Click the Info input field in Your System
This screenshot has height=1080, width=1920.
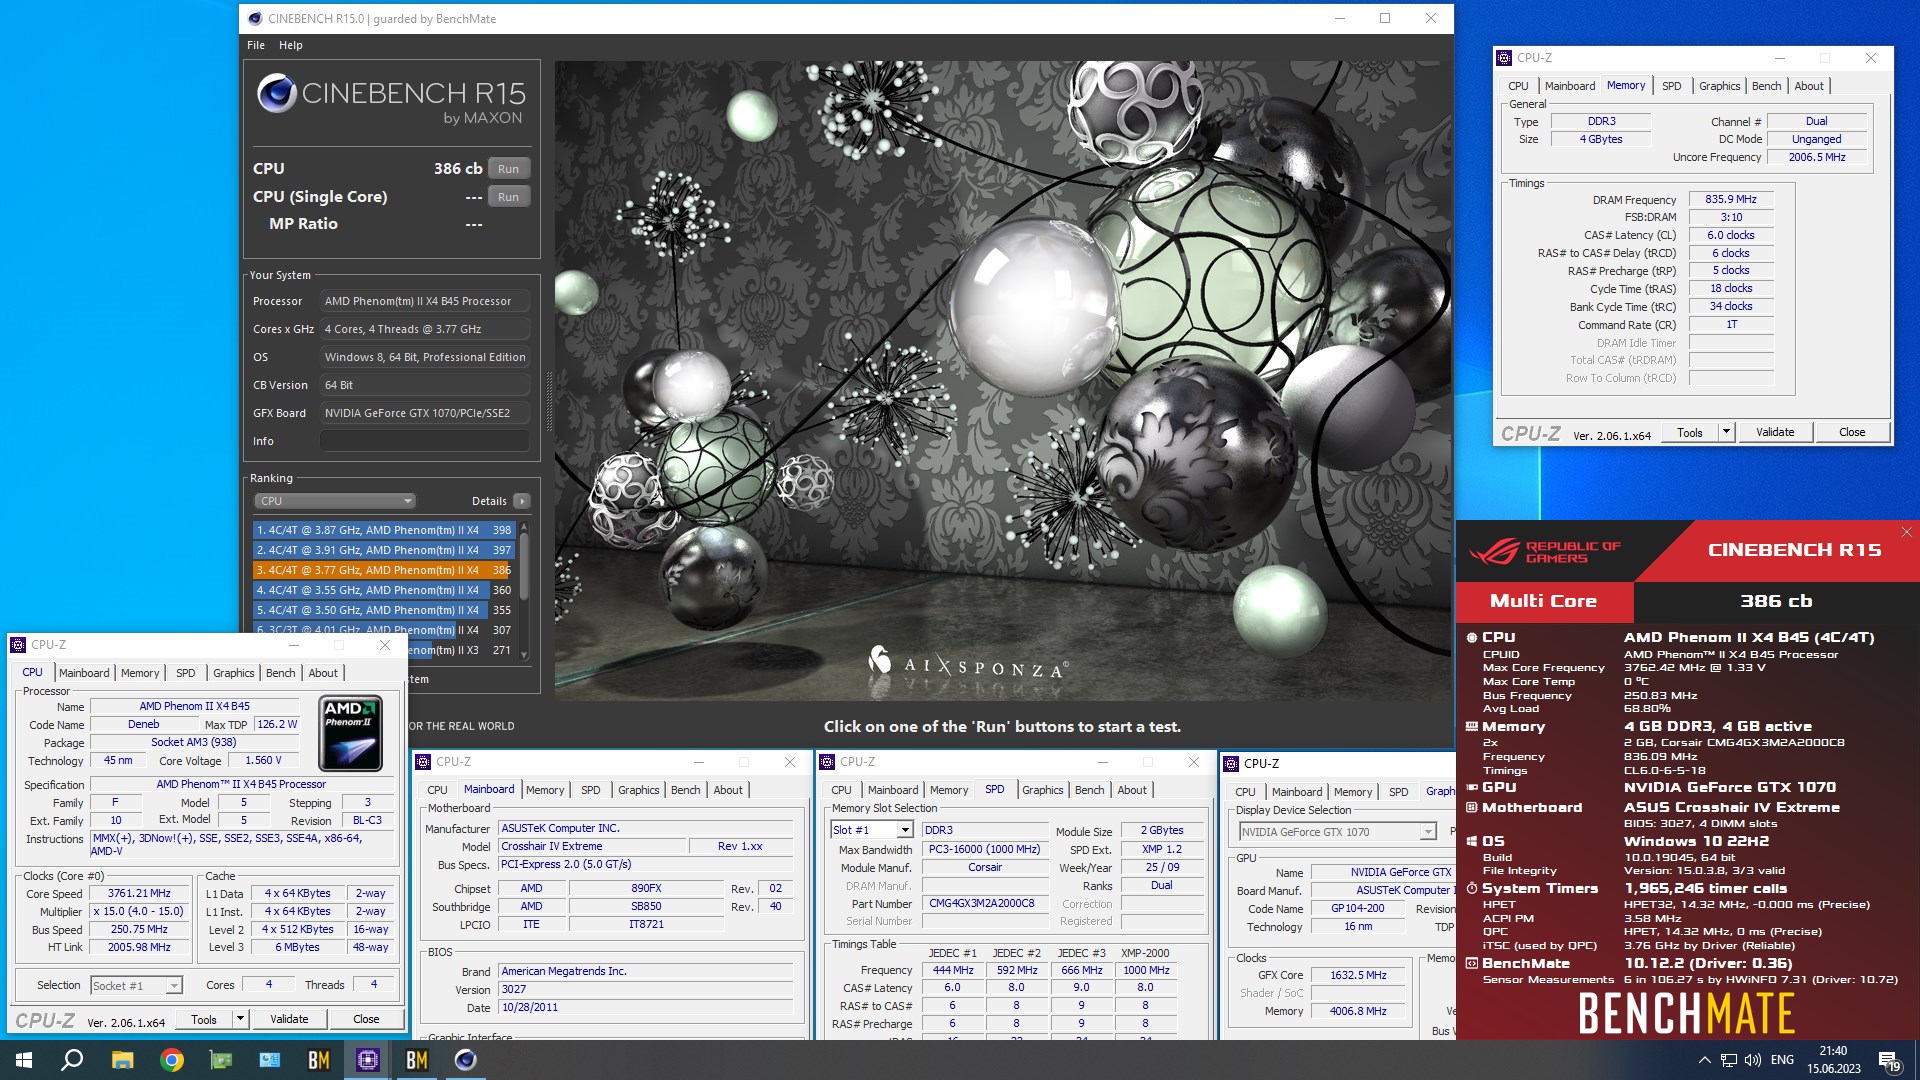click(x=425, y=441)
